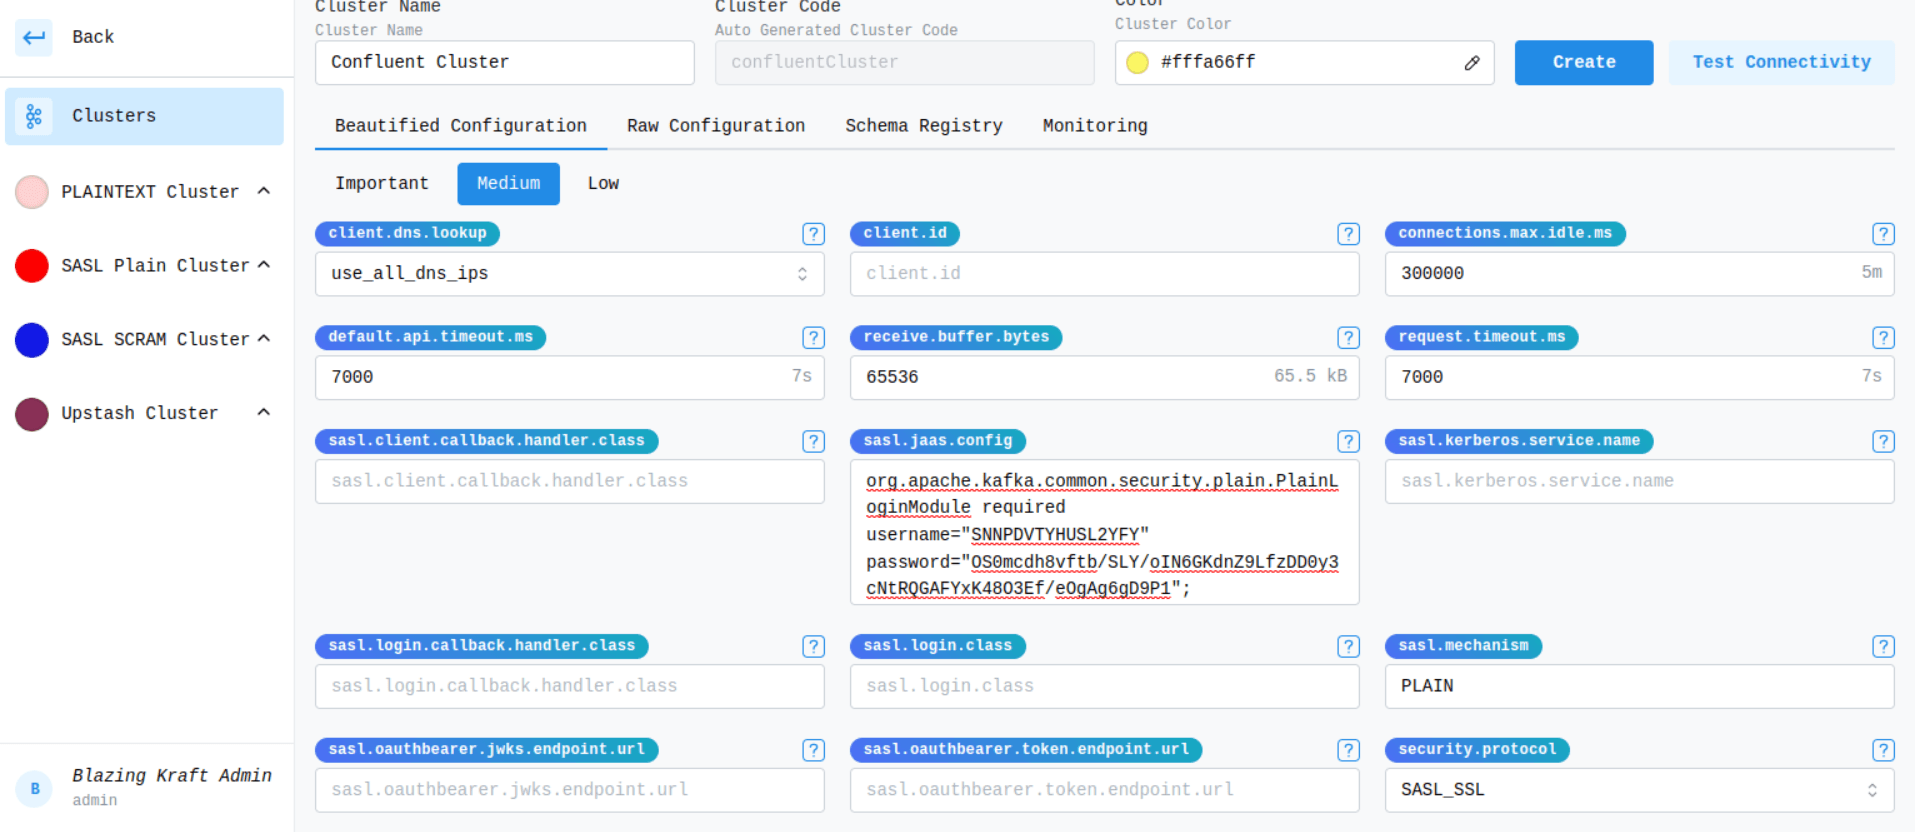Open help for sasl.kerberos.service.name

coord(1883,441)
